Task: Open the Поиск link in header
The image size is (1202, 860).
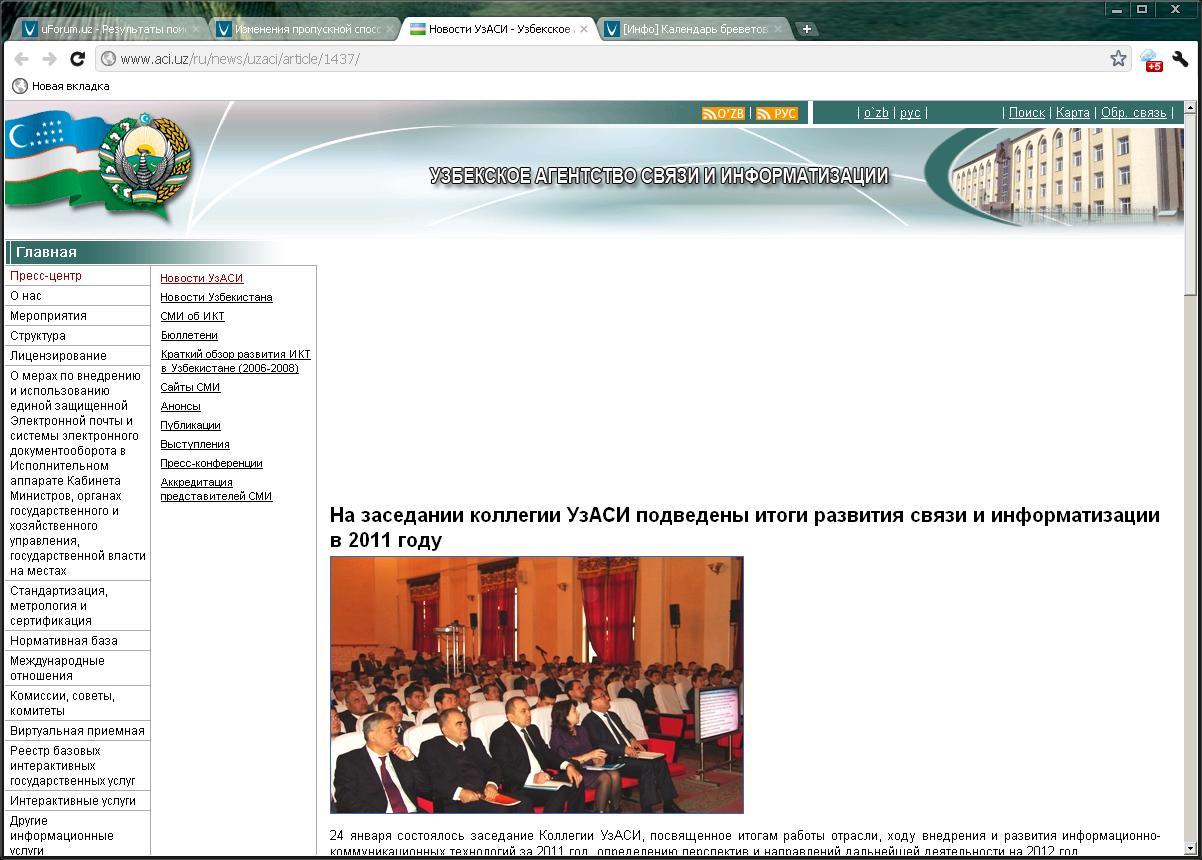Action: (x=1026, y=113)
